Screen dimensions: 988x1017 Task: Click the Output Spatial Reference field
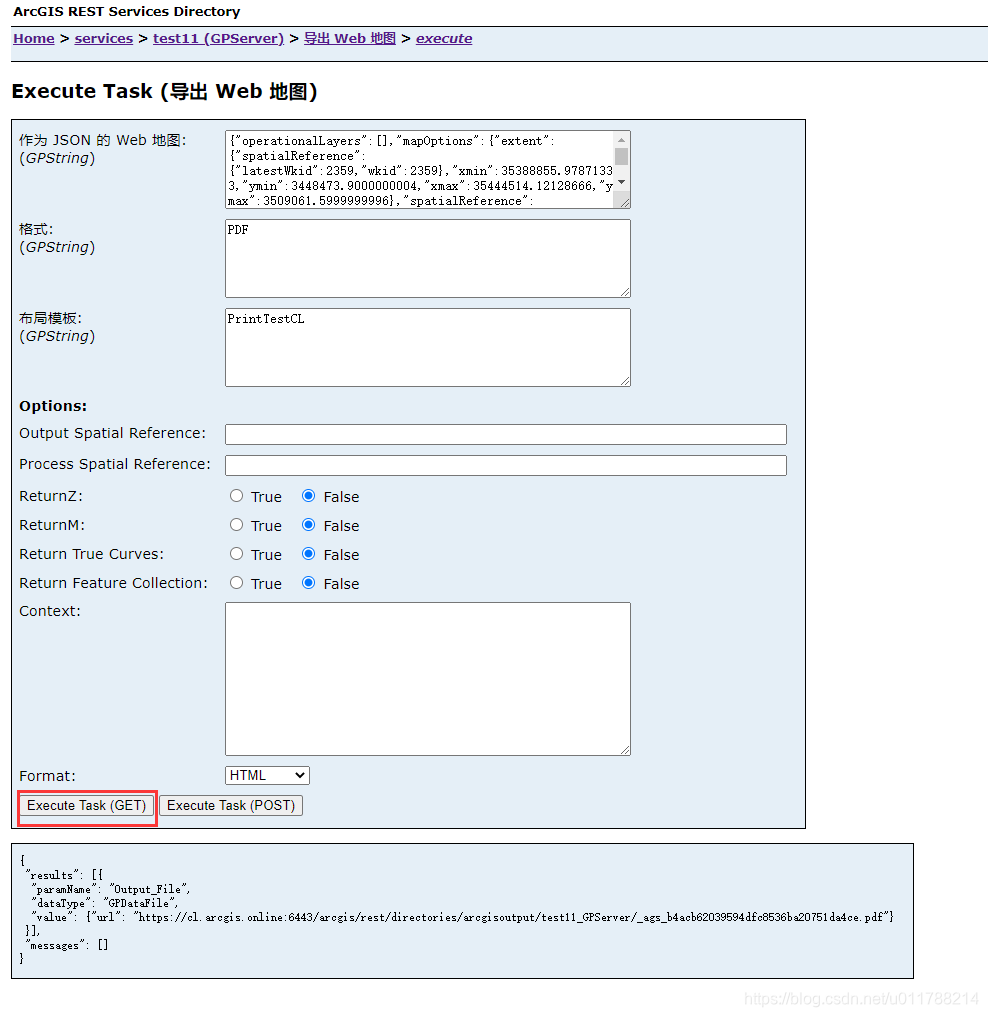[x=505, y=434]
